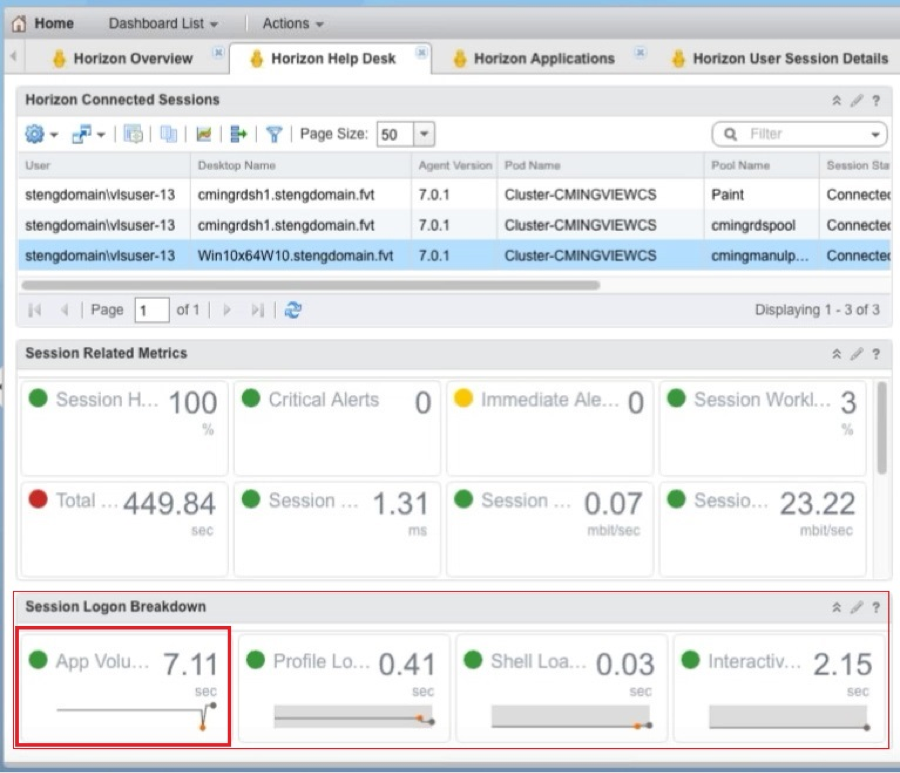Collapse the Session Related Metrics widget
Image resolution: width=900 pixels, height=773 pixels.
(x=837, y=354)
